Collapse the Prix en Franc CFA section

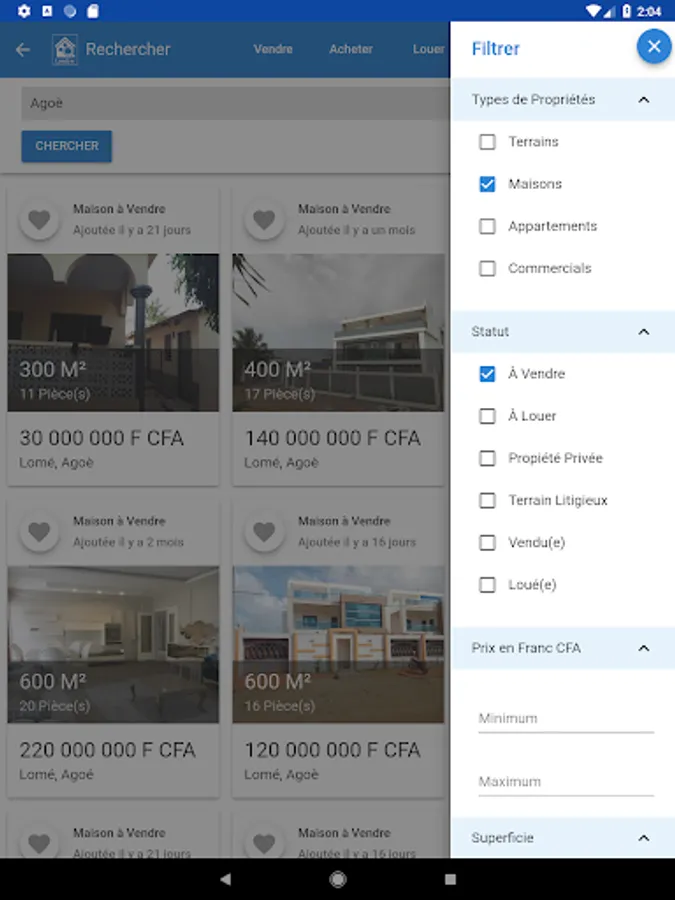point(643,648)
